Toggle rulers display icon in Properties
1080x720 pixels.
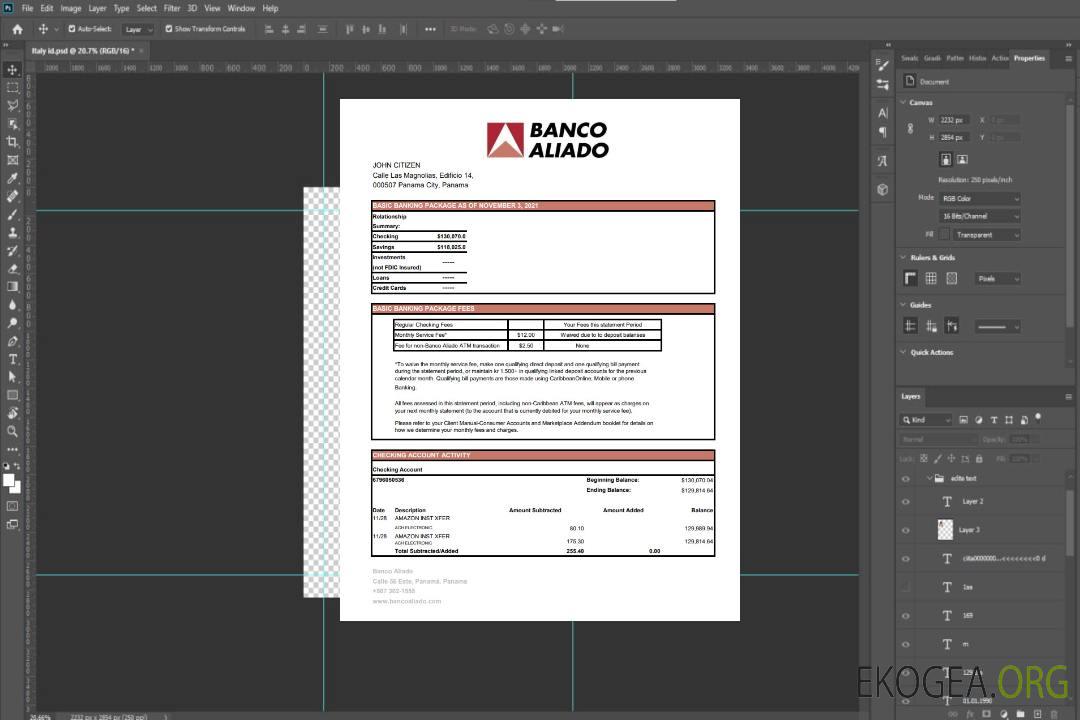point(911,278)
